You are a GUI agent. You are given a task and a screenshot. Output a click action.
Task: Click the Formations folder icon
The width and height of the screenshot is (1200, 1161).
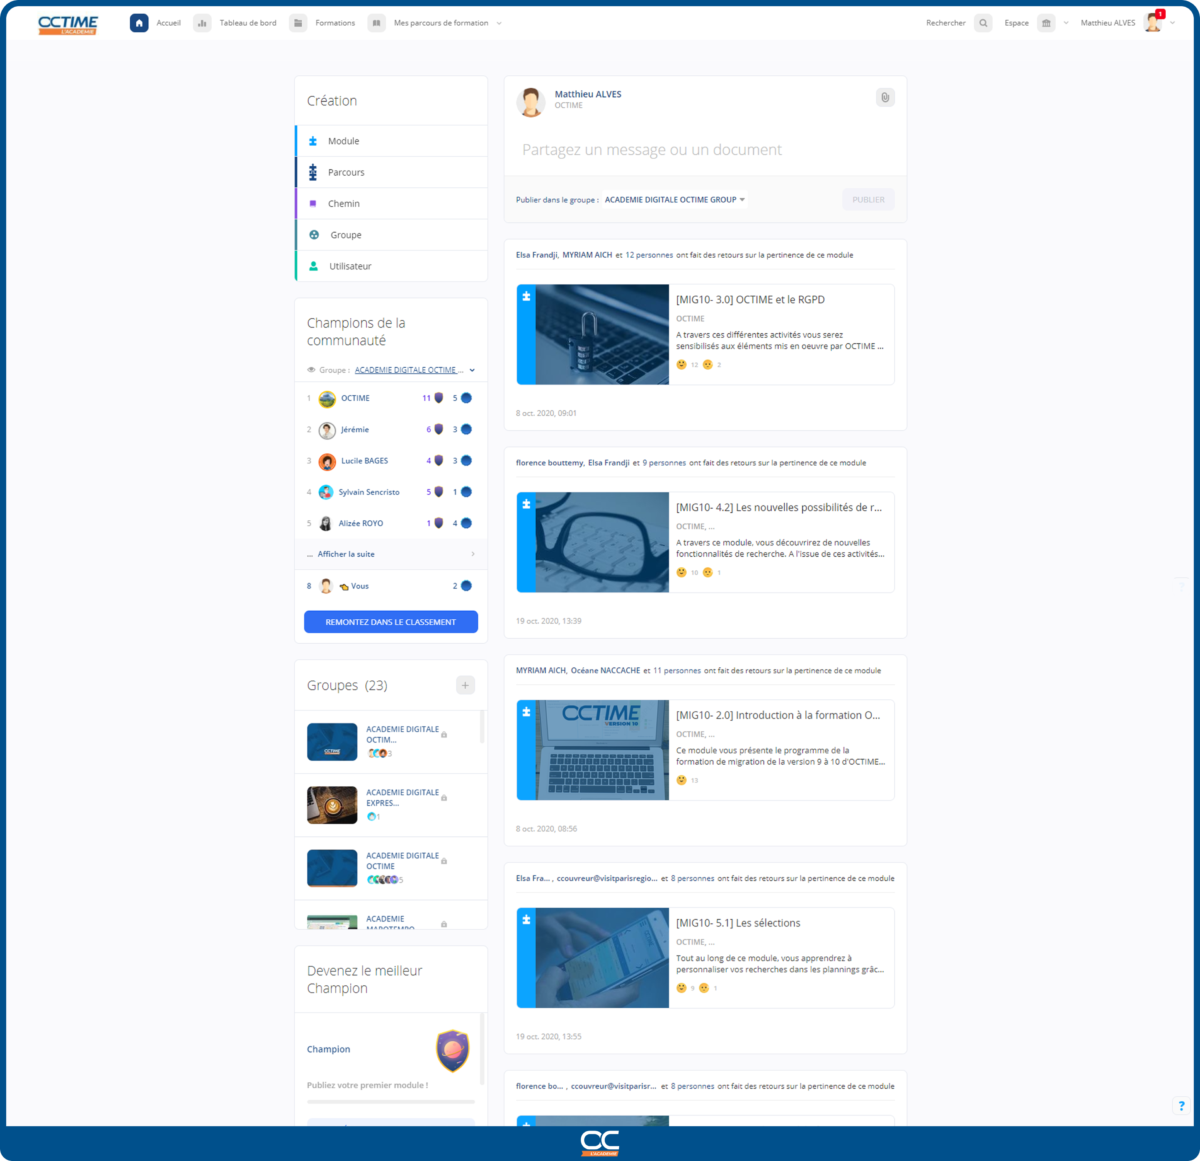(x=298, y=23)
